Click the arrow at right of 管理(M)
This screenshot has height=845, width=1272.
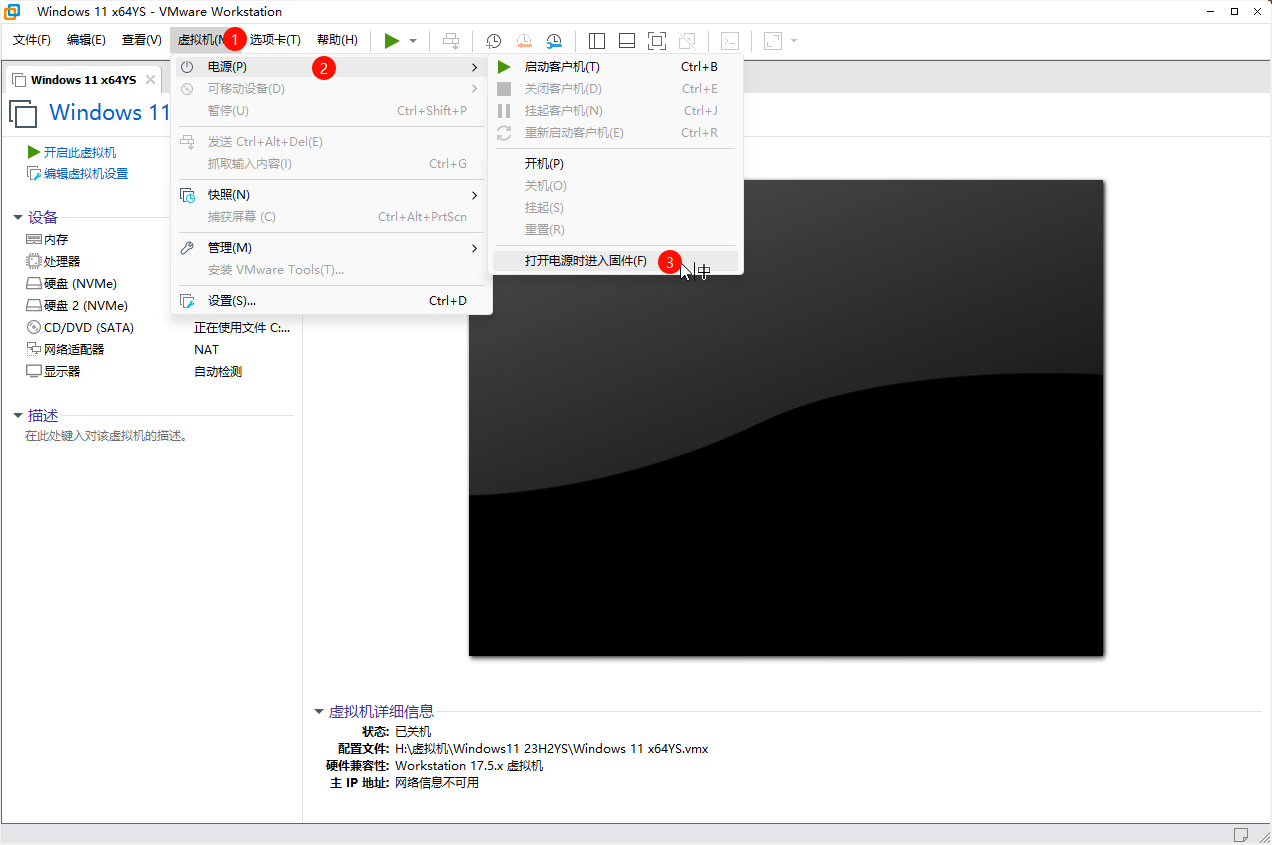(475, 248)
